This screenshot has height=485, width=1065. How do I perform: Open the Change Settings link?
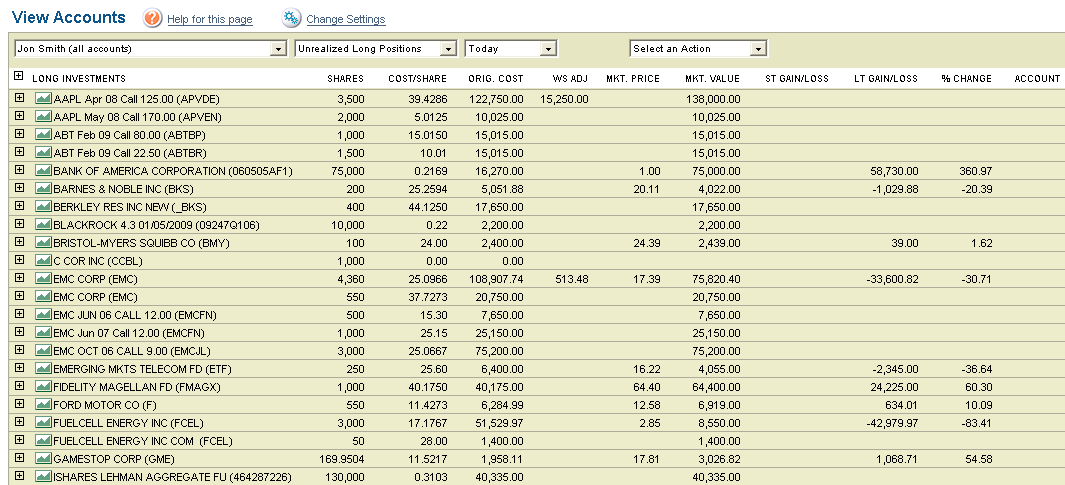pos(346,20)
